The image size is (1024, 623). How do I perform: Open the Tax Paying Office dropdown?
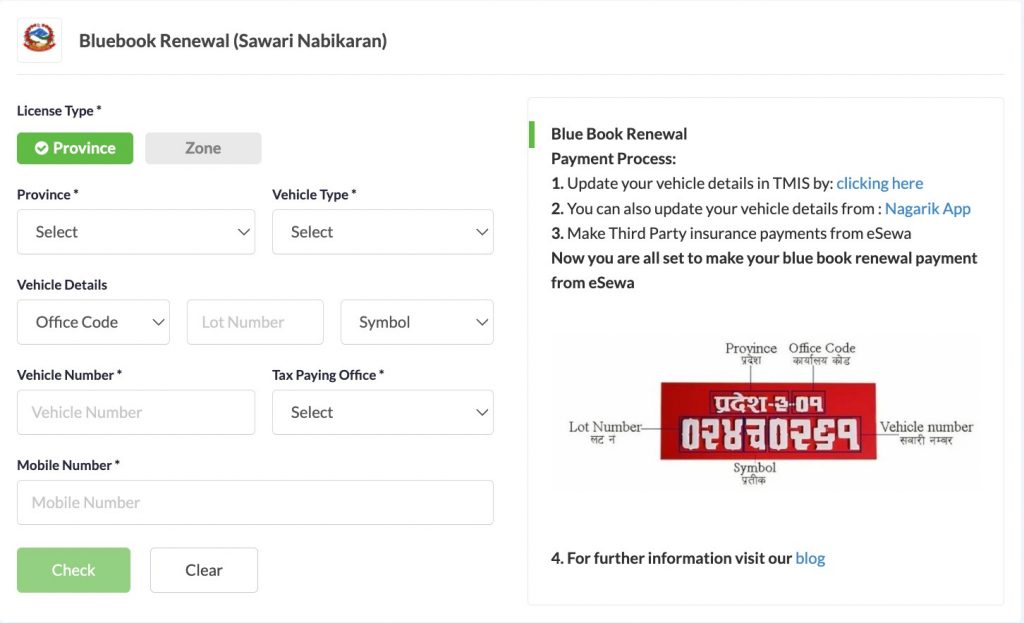382,412
